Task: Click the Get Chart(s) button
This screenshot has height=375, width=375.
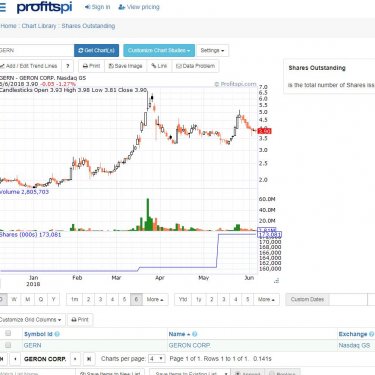Action: [96, 50]
